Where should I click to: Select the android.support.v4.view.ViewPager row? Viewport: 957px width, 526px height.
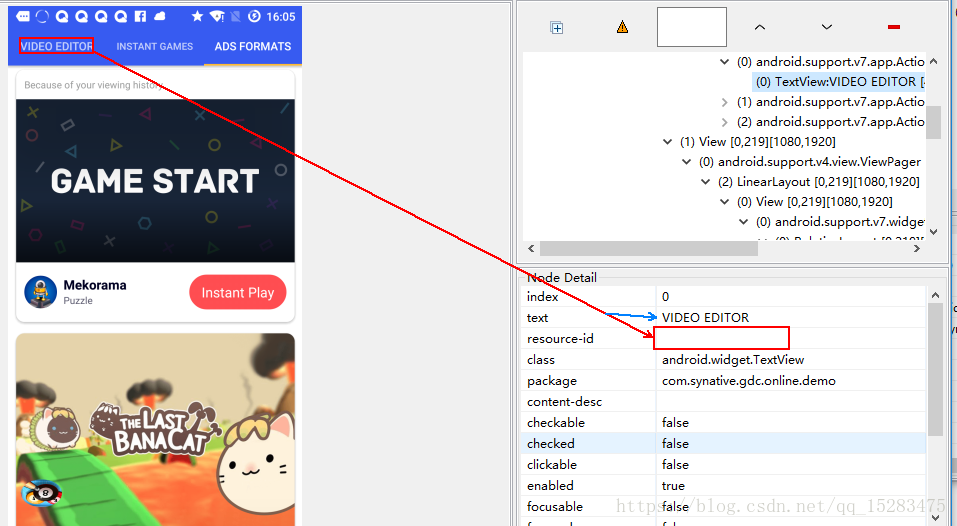[x=809, y=162]
